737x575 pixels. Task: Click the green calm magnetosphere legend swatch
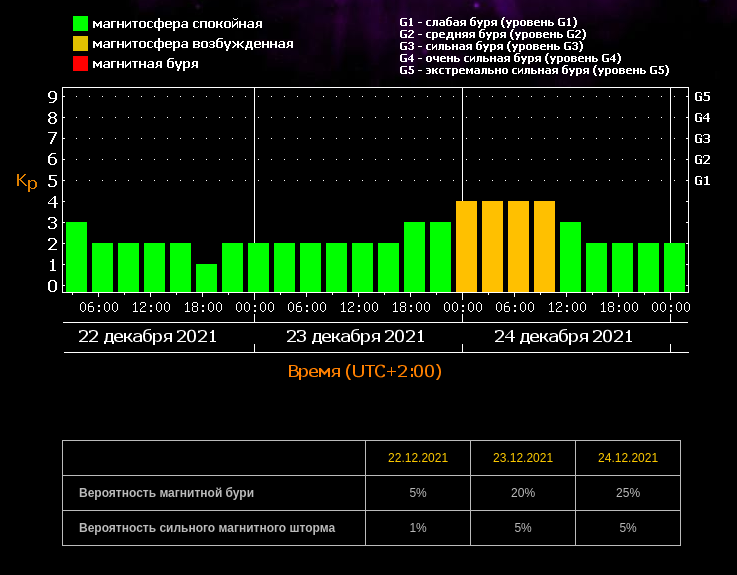point(80,24)
